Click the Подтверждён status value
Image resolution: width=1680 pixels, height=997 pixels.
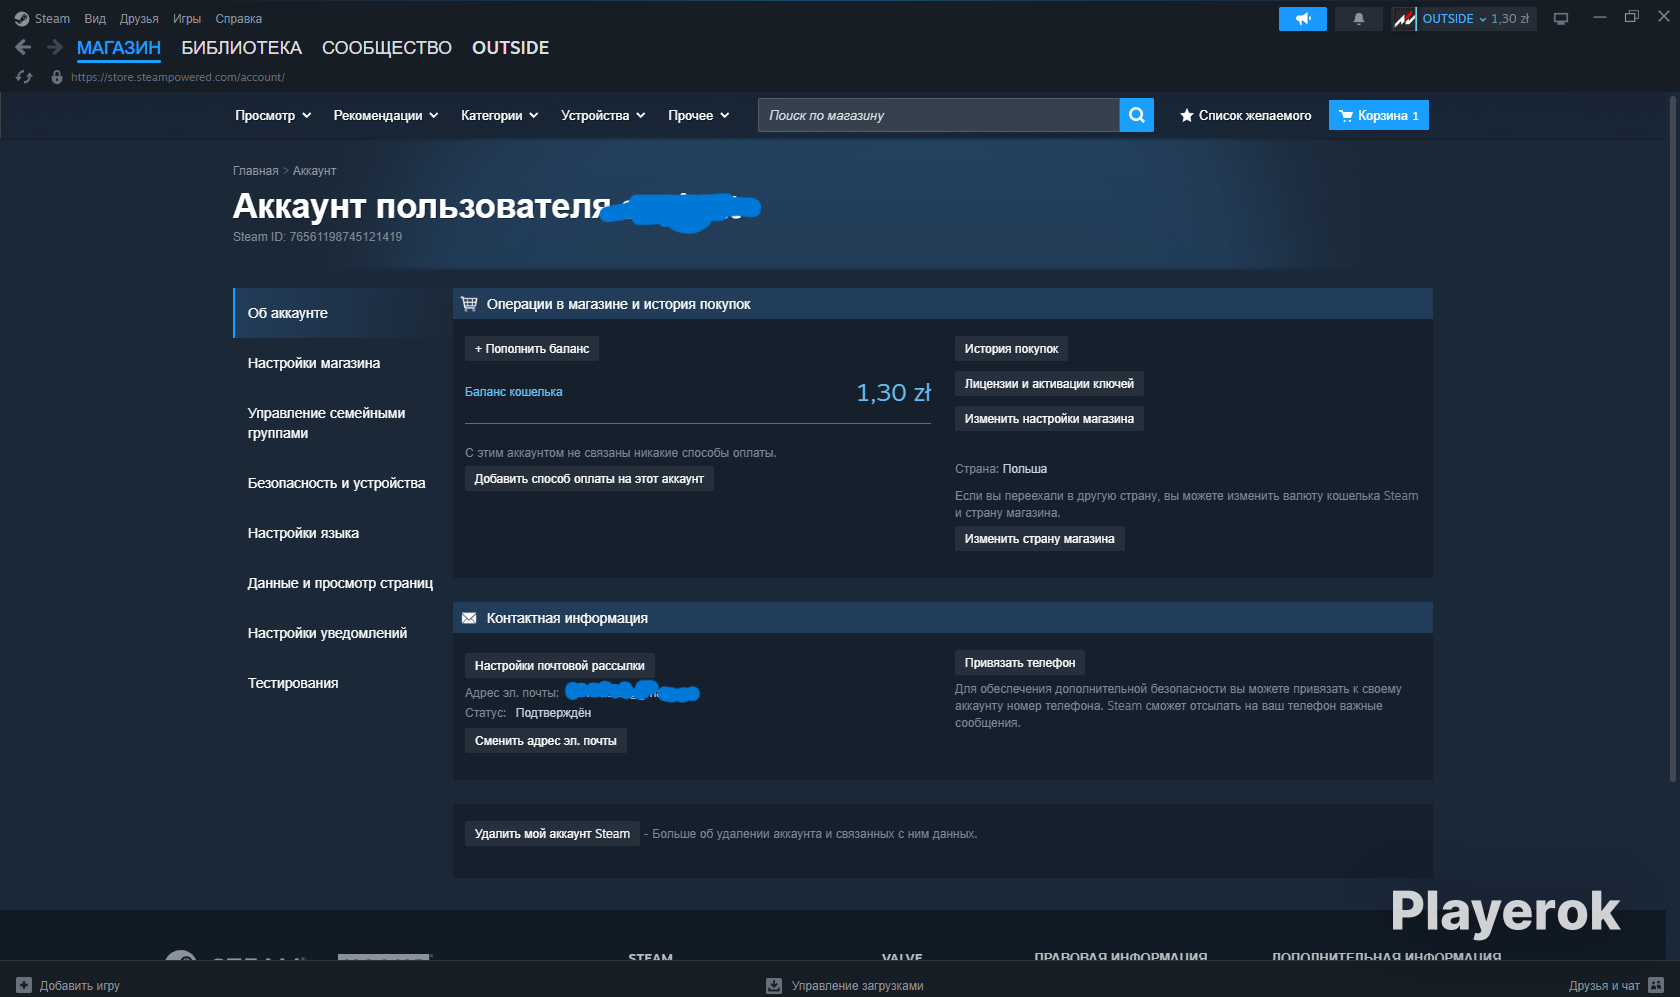(553, 713)
